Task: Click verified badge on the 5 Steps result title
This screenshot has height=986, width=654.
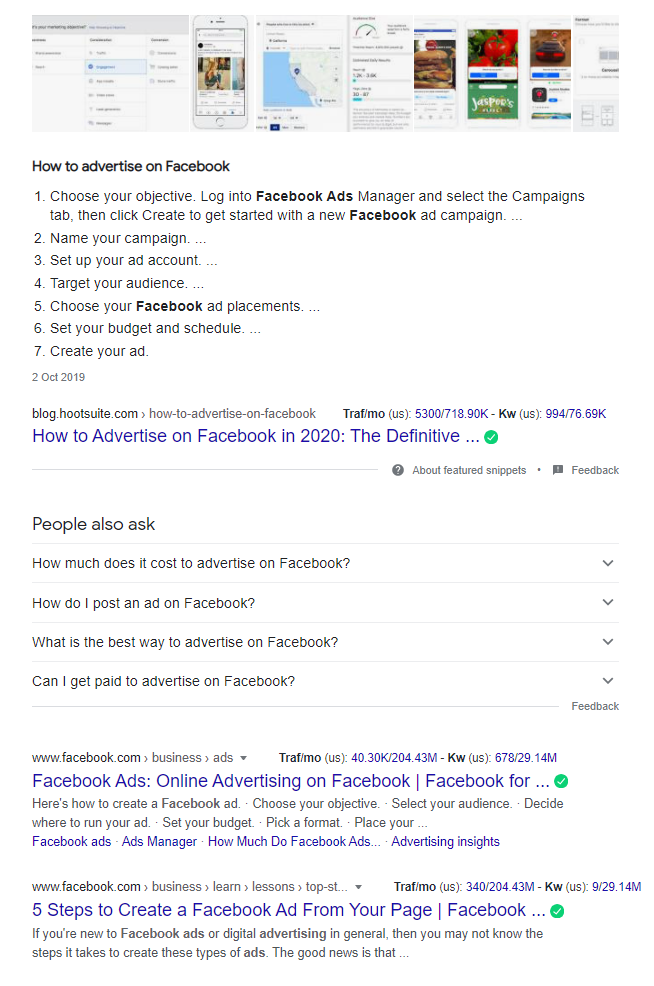Action: 557,911
